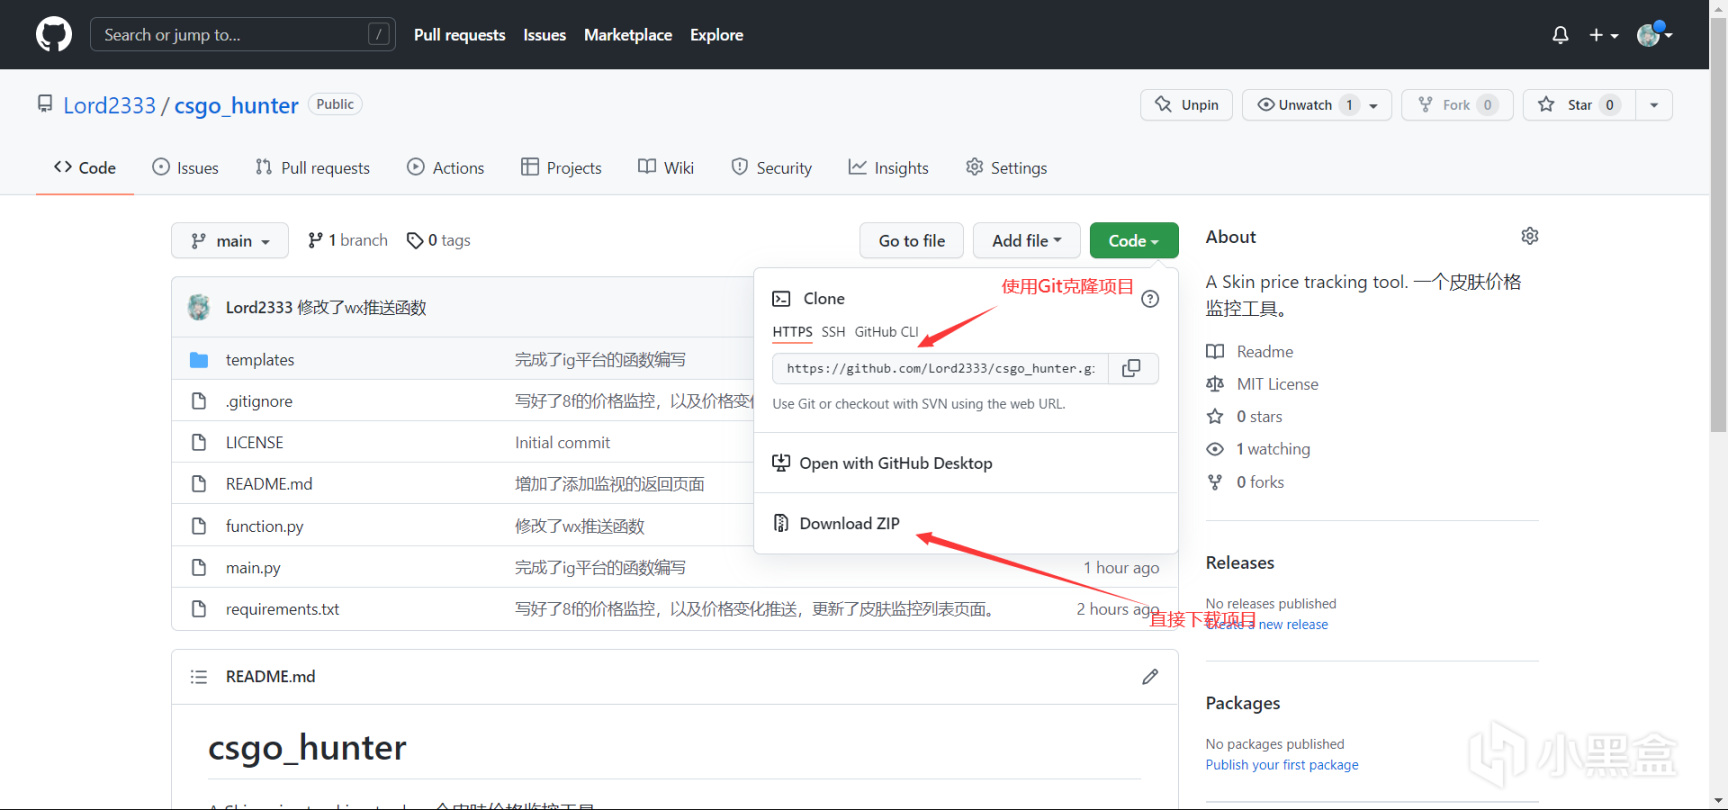1728x810 pixels.
Task: Switch to the Code tab
Action: (x=85, y=167)
